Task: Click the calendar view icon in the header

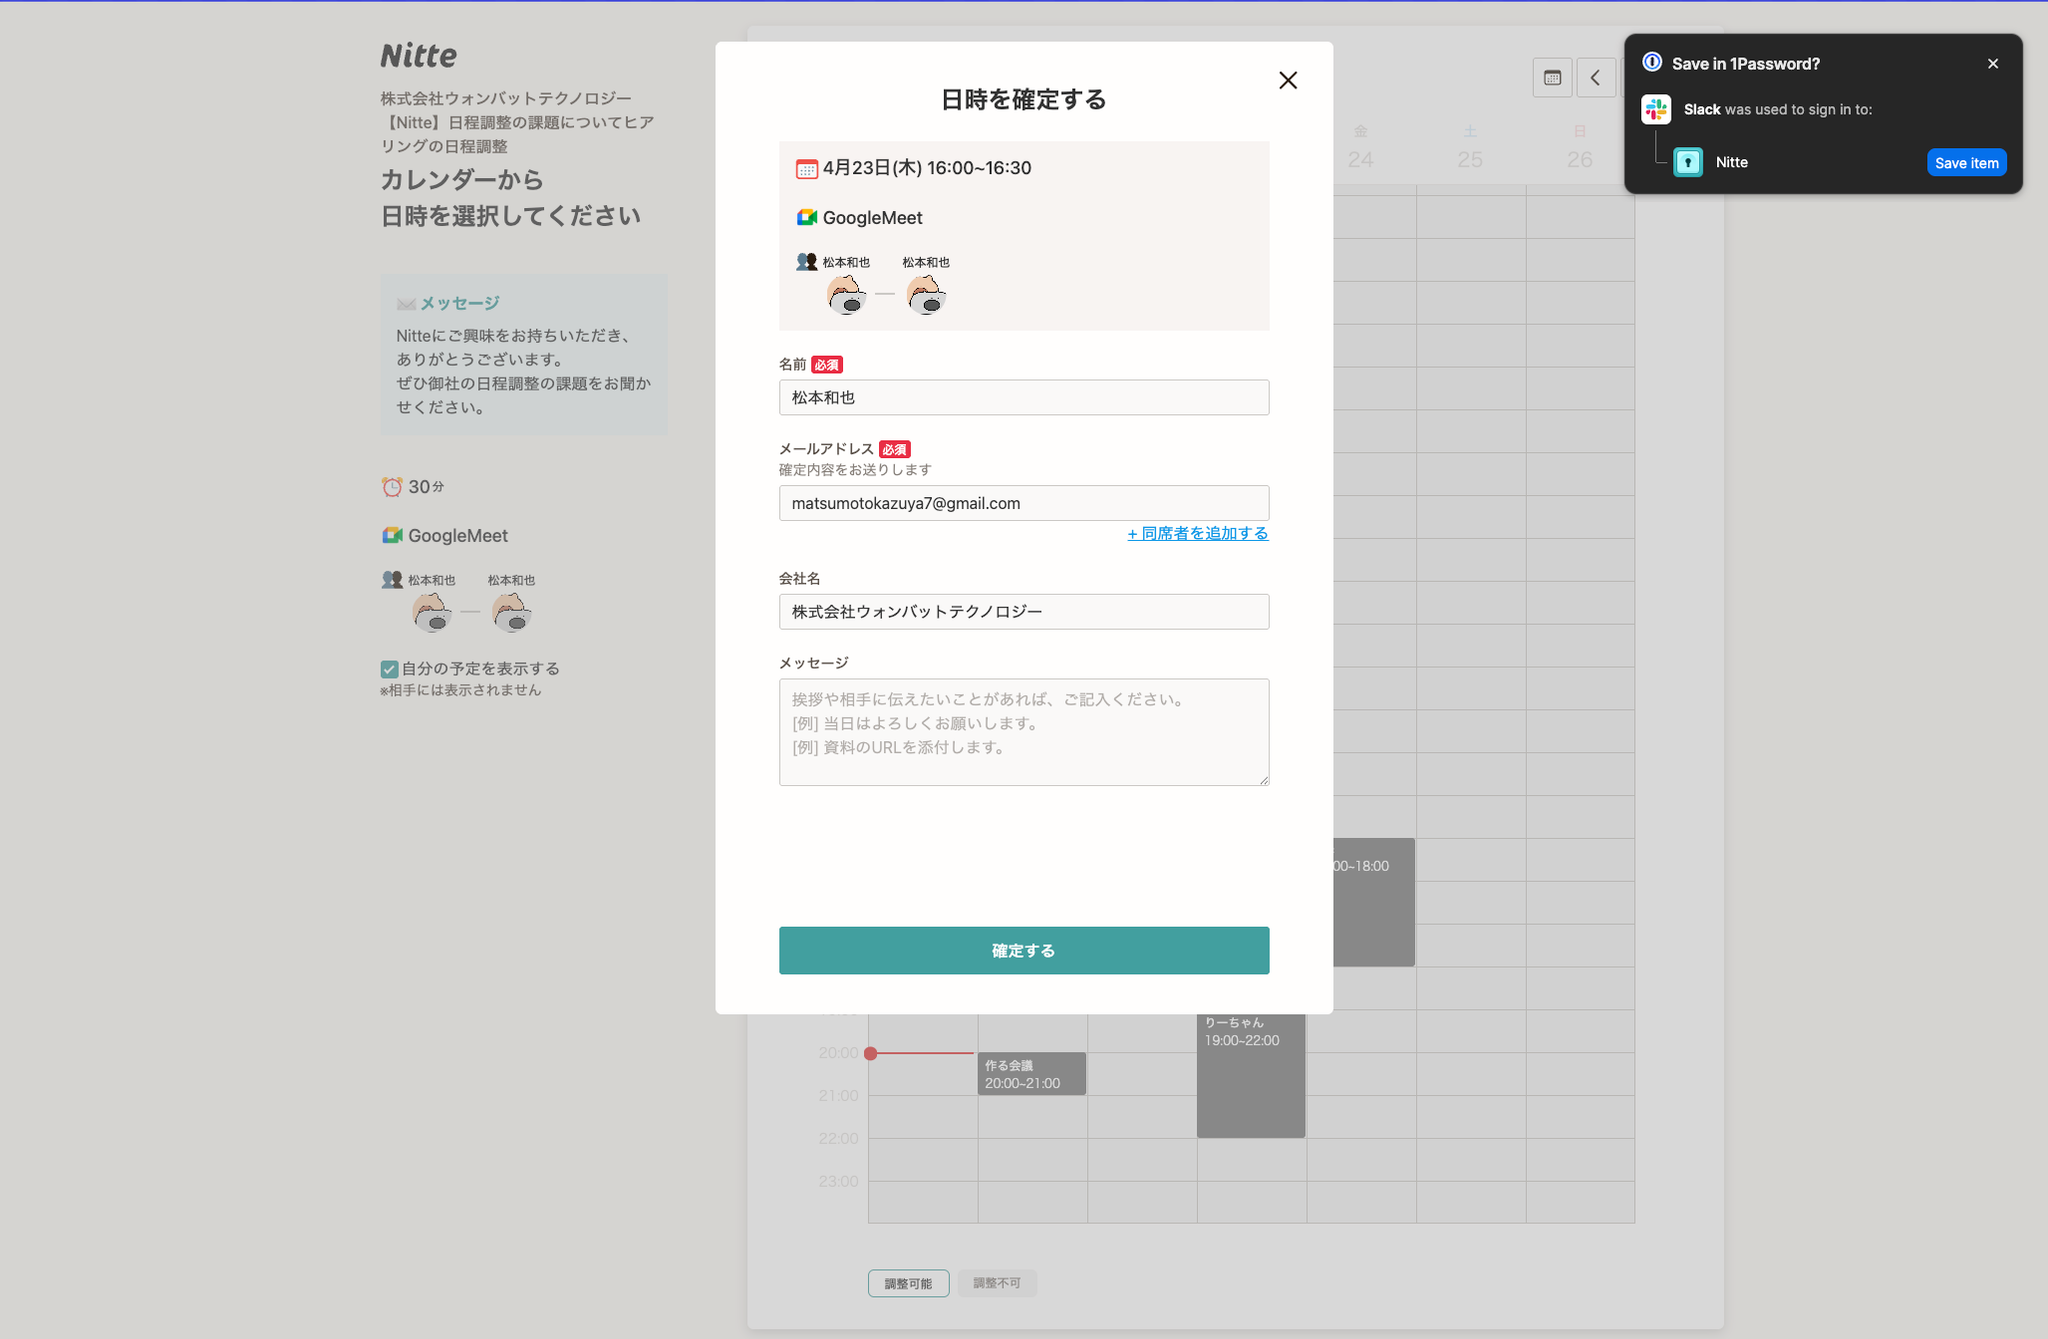Action: 1552,78
